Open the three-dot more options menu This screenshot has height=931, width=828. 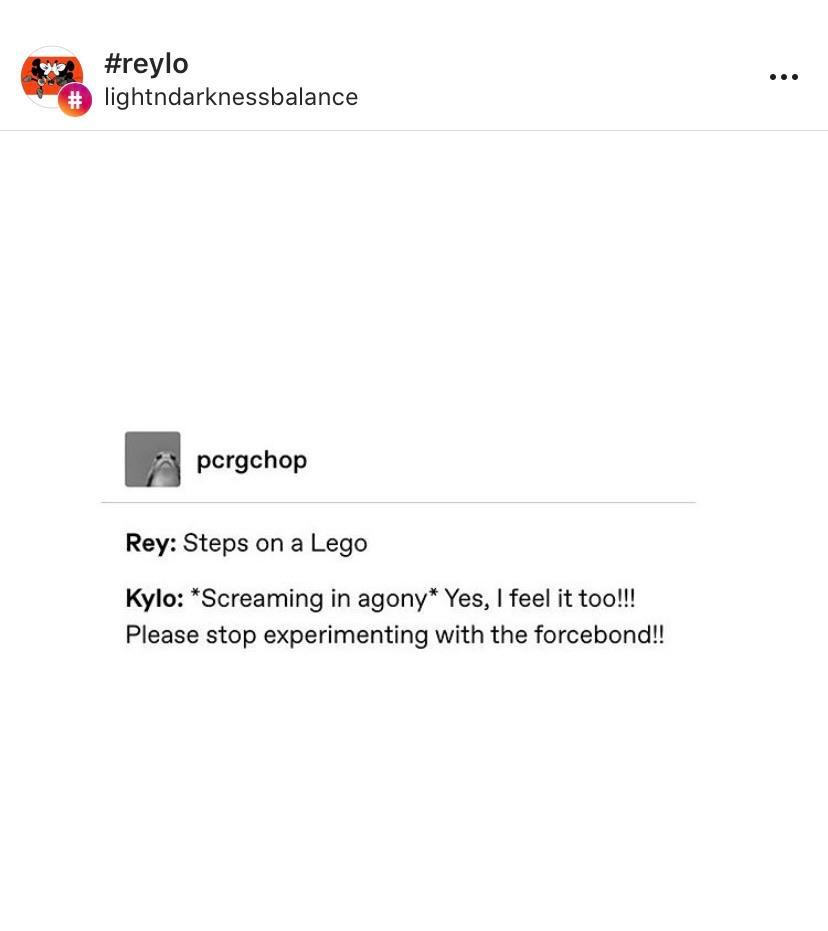point(783,77)
